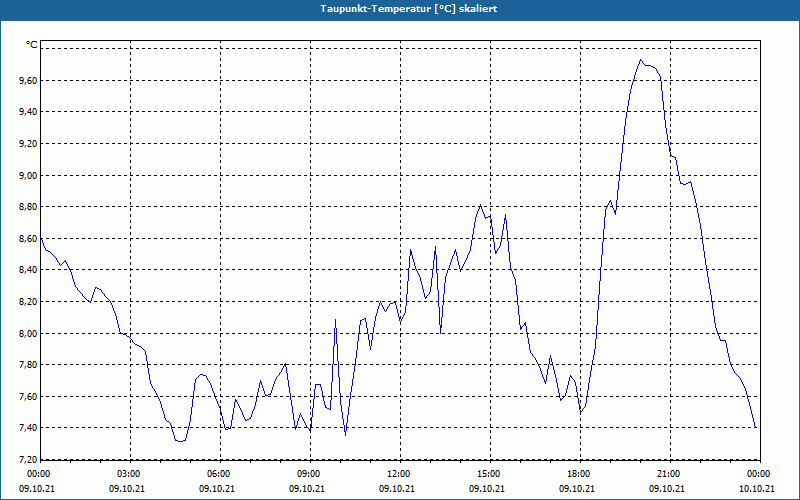Click the '8,40' axis label

pyautogui.click(x=28, y=270)
